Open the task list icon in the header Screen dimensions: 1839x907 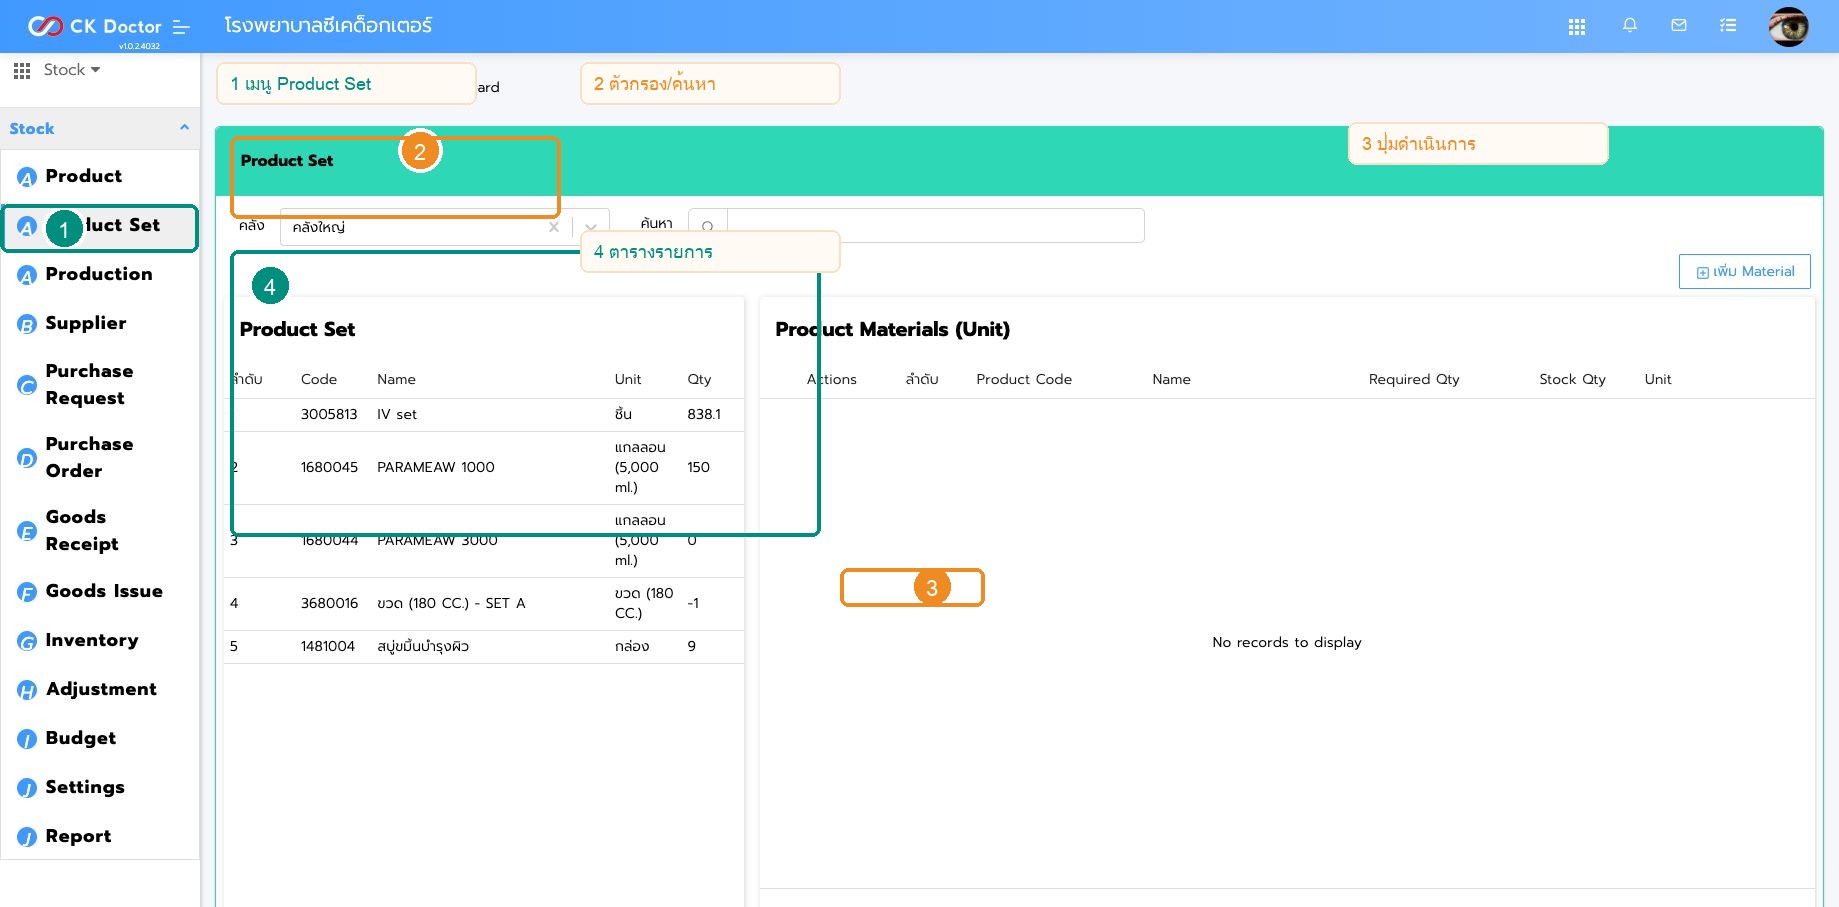tap(1728, 26)
